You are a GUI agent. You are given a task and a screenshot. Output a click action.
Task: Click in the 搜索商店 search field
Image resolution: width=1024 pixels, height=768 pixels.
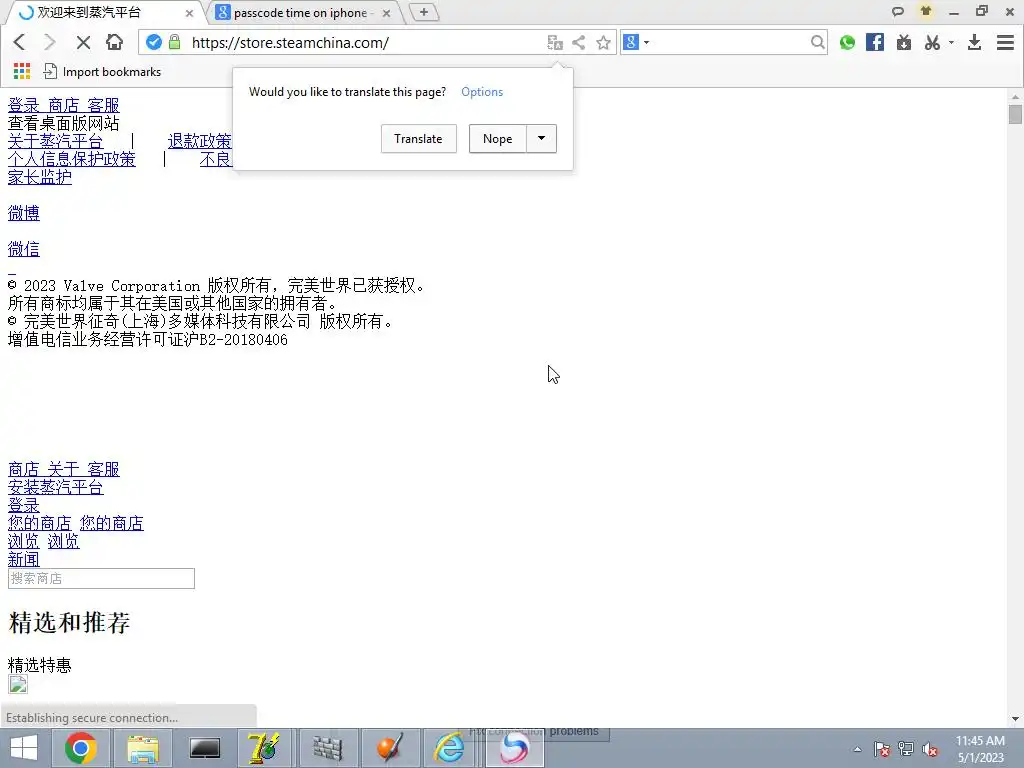click(101, 579)
